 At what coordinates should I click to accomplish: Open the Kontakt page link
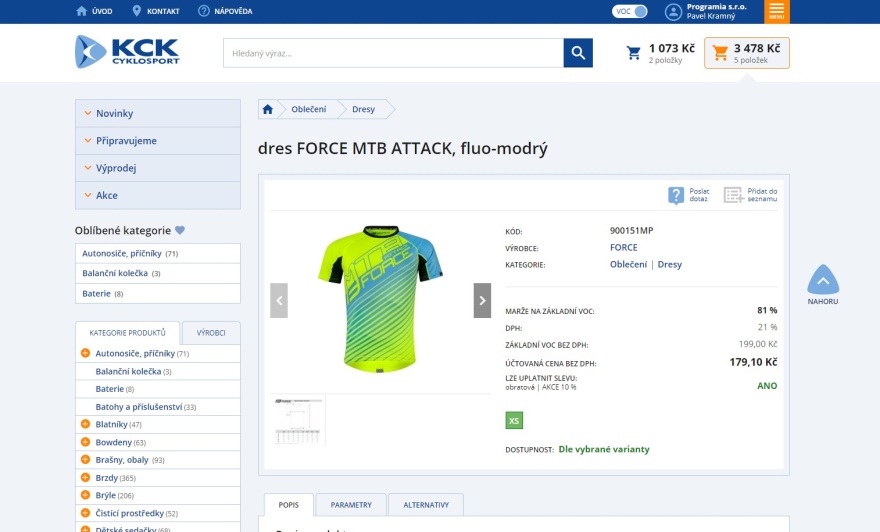(x=155, y=11)
